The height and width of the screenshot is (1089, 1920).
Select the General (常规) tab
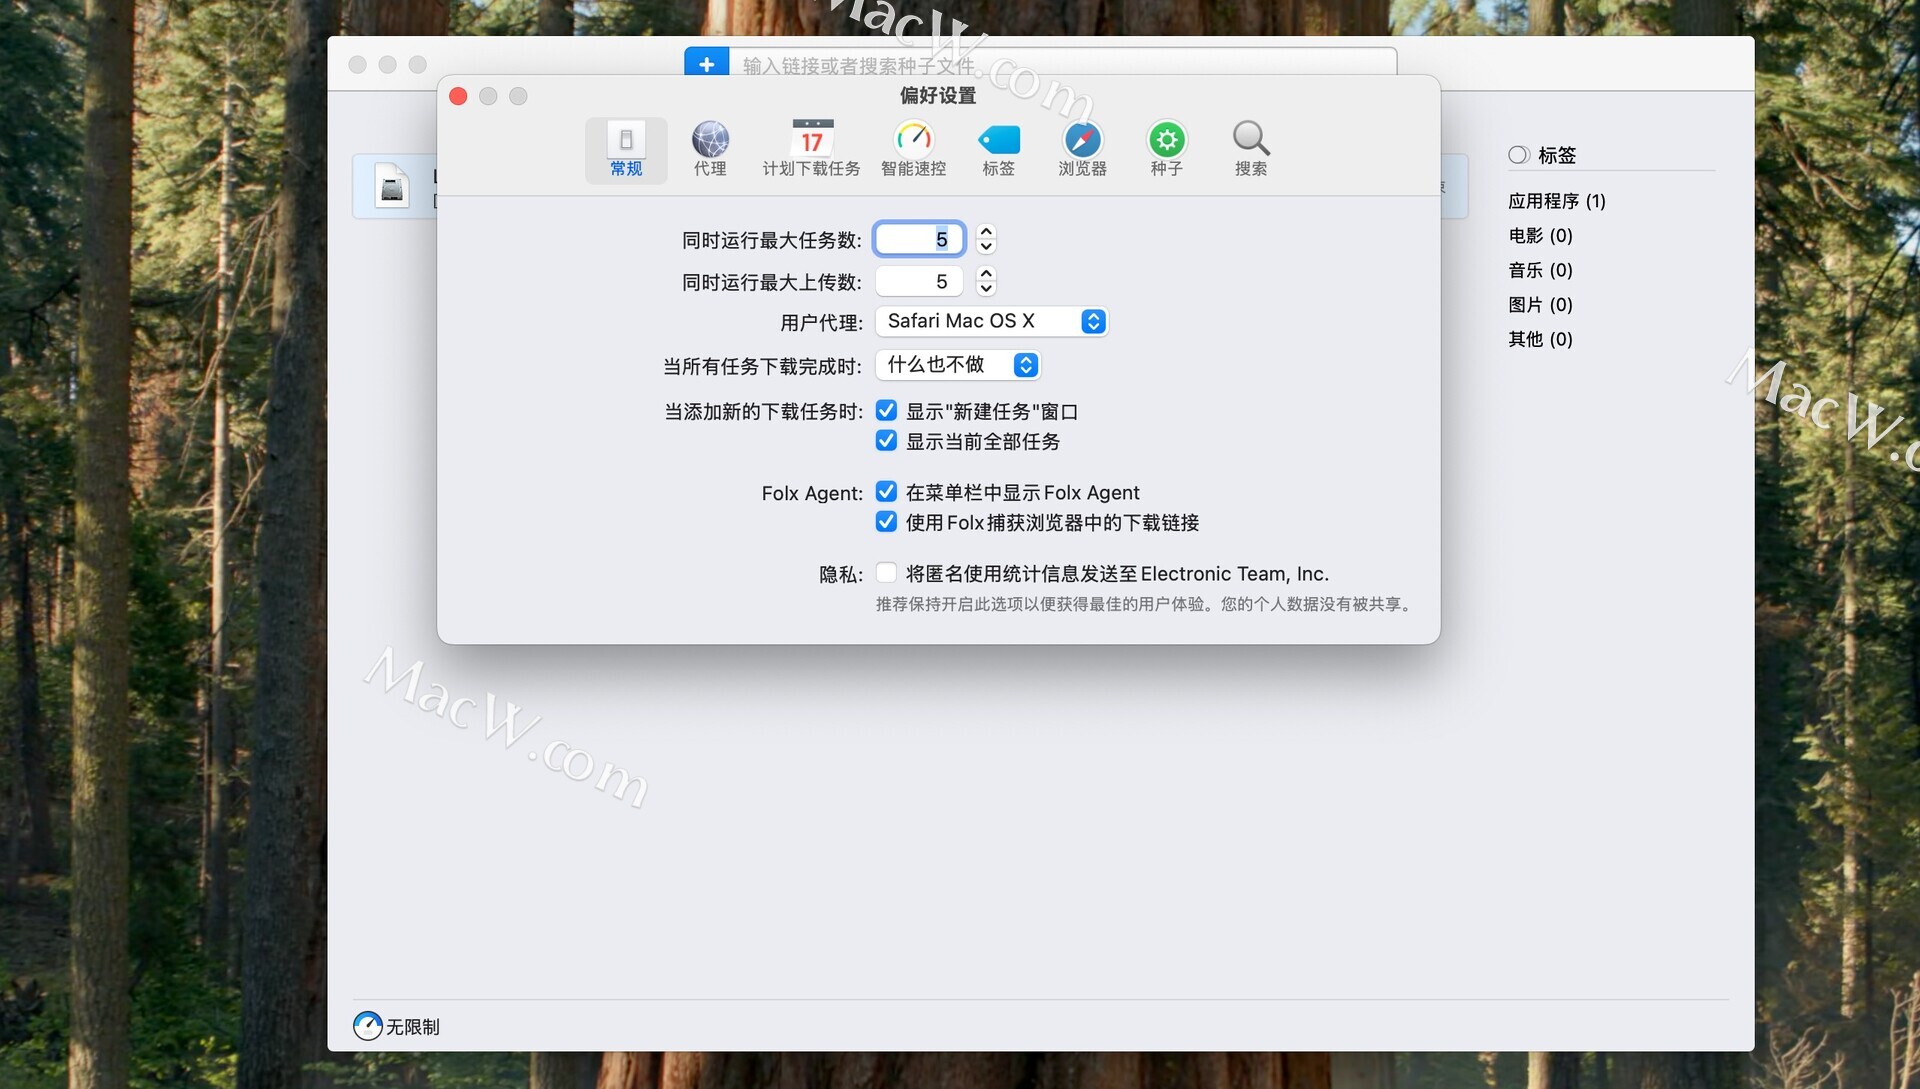point(626,148)
